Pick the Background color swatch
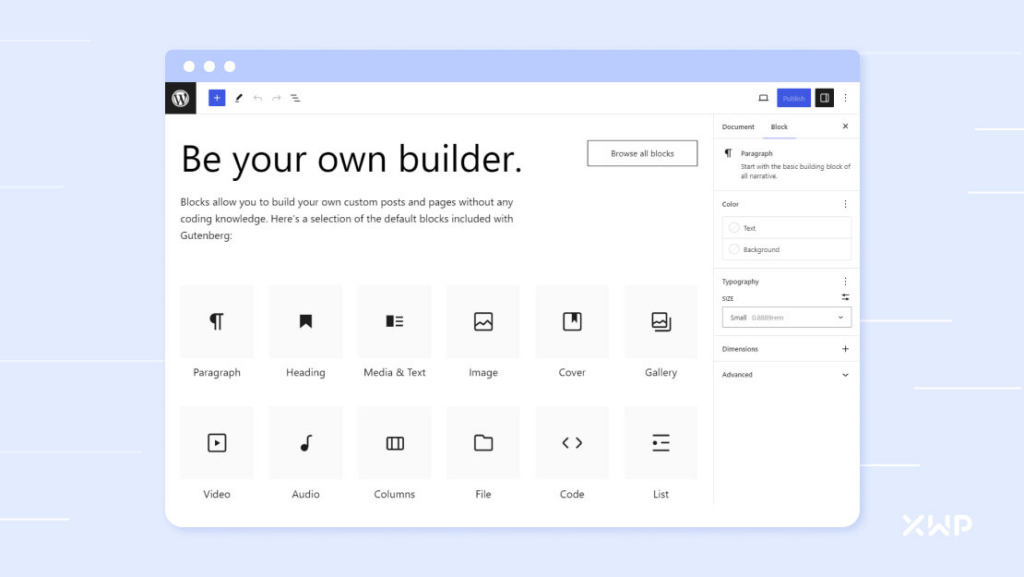 [x=735, y=249]
